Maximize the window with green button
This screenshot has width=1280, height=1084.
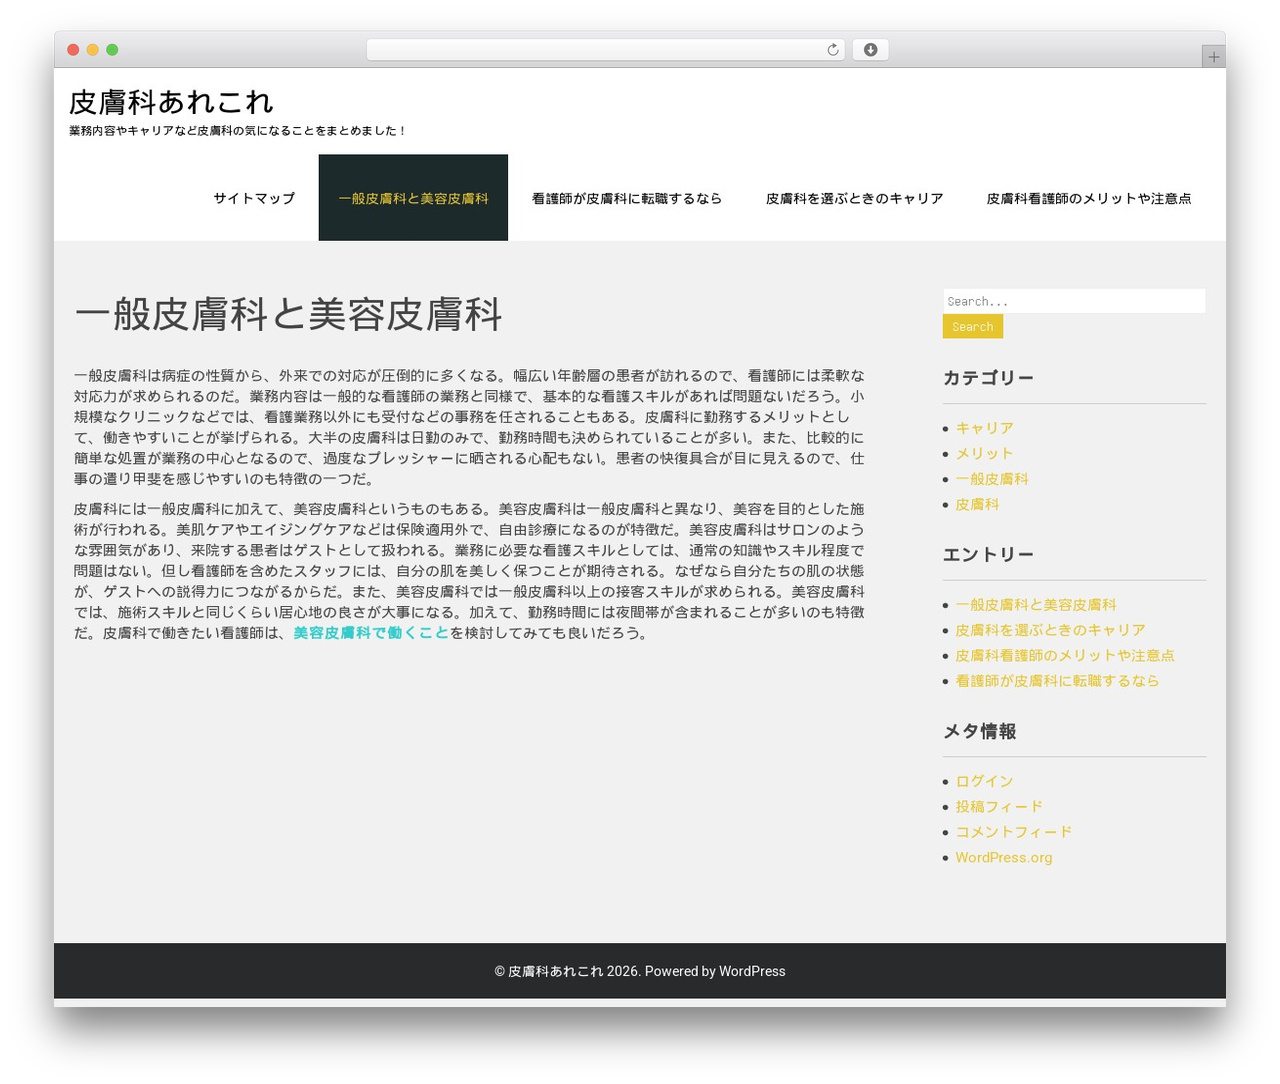(x=112, y=50)
